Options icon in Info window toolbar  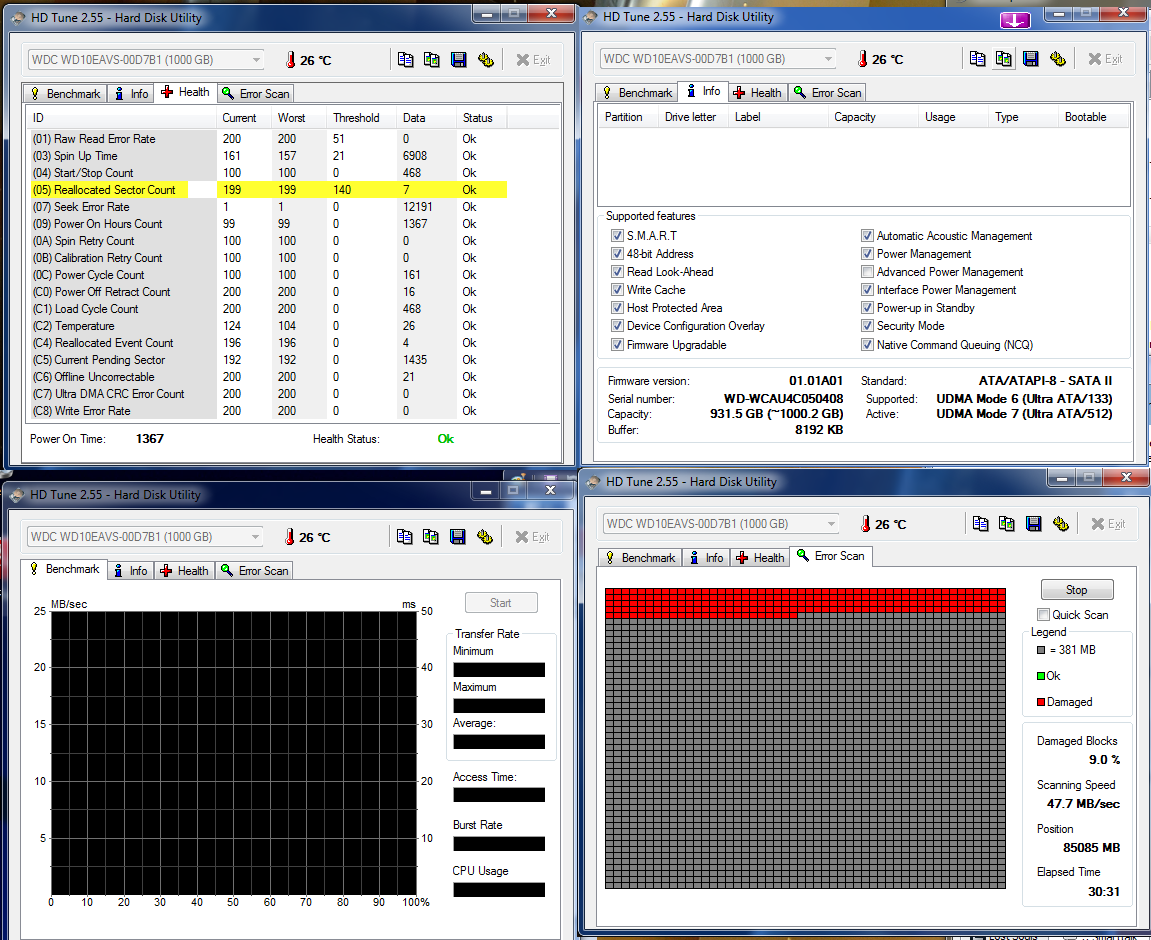[1057, 59]
